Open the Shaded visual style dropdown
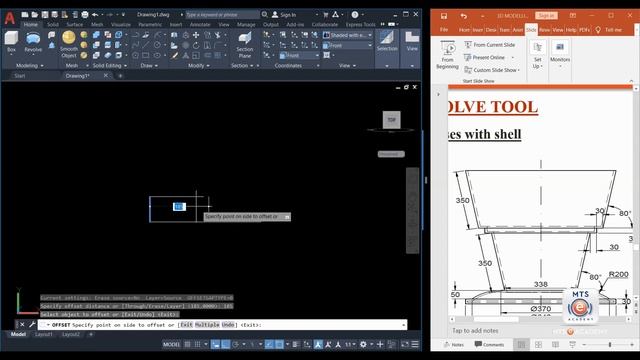This screenshot has height=360, width=640. 347,35
